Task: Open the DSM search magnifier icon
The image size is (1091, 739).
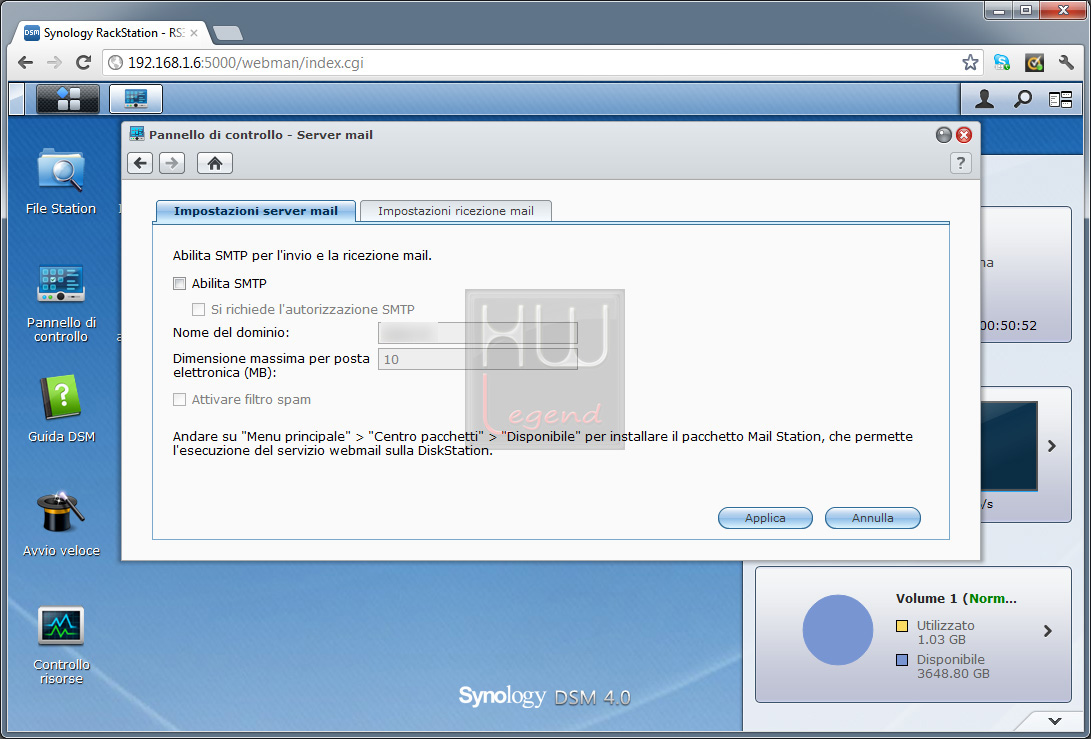Action: pos(1022,100)
